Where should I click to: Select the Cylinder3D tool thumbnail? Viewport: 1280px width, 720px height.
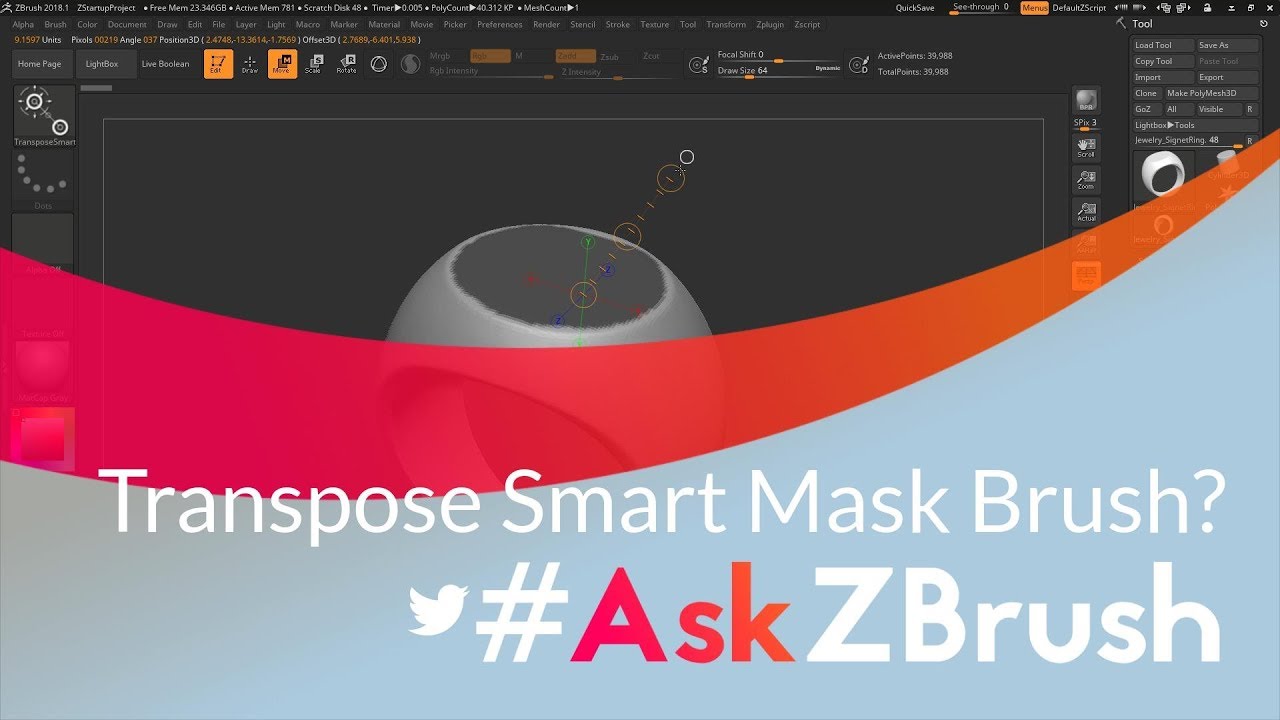[1228, 166]
